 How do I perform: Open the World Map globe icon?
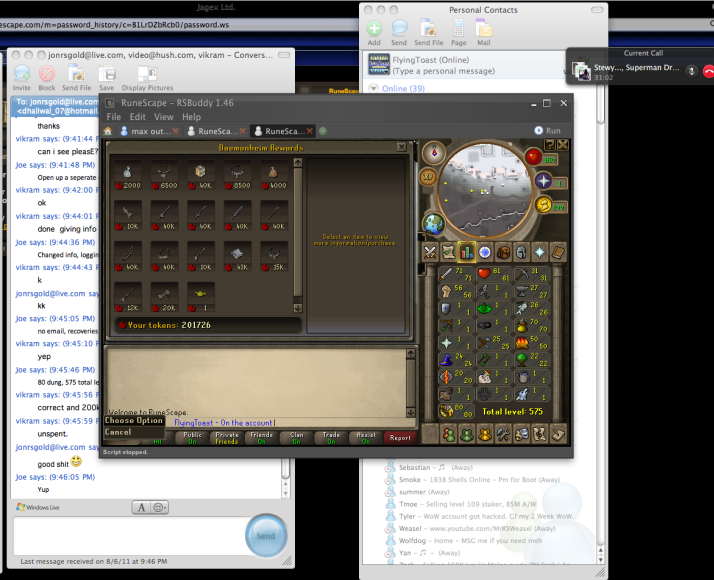coord(434,224)
